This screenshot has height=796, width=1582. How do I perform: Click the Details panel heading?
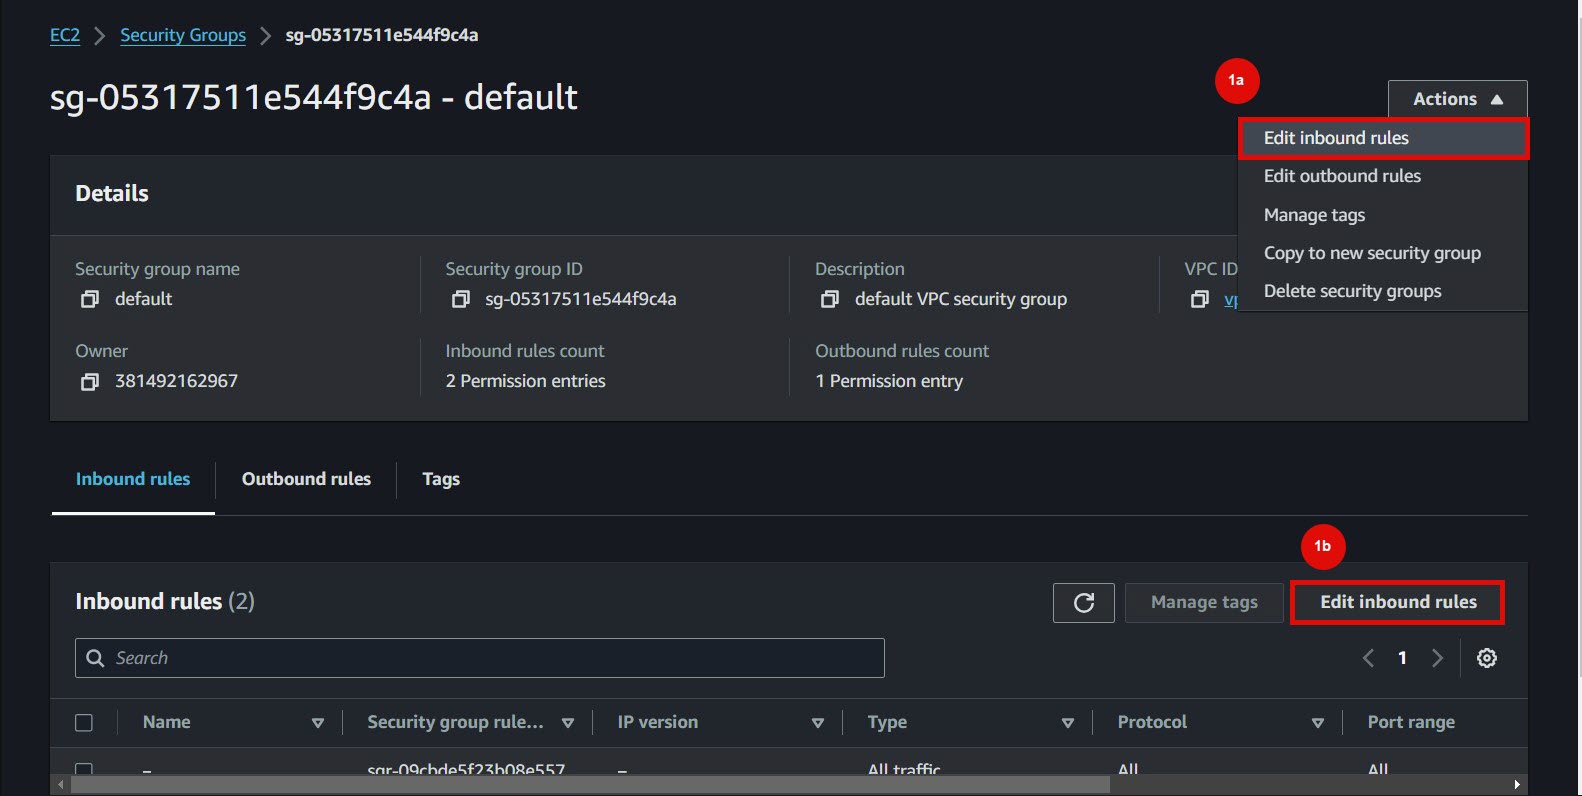tap(112, 193)
